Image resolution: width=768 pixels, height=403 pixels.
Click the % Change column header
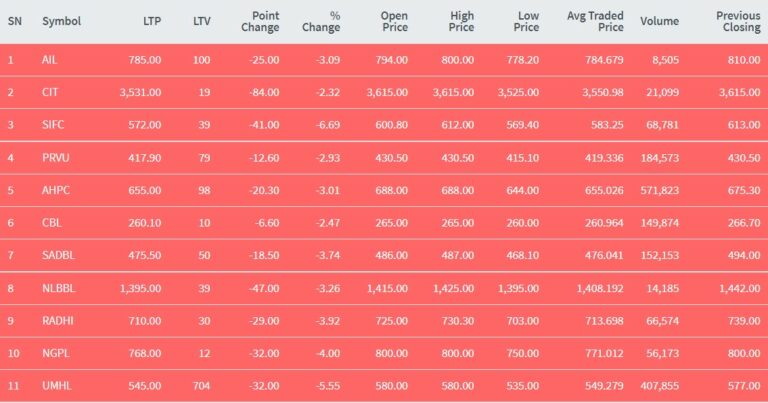[x=321, y=22]
